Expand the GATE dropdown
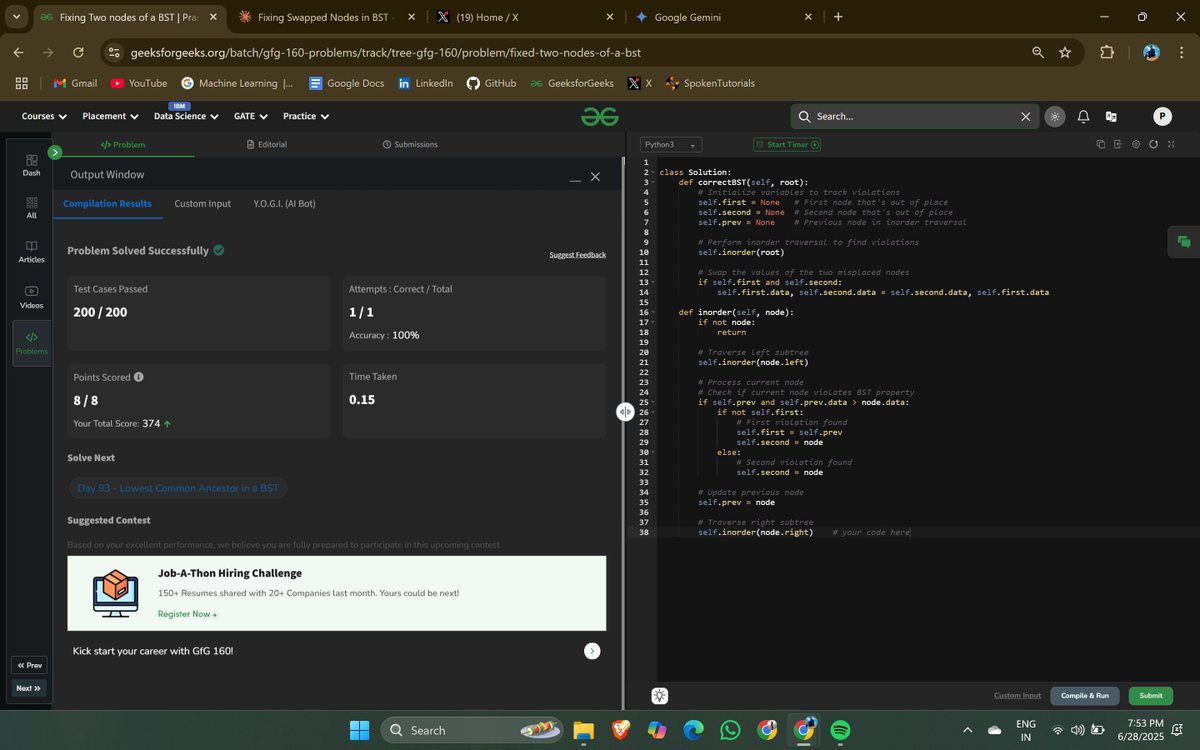The width and height of the screenshot is (1200, 750). pos(251,116)
